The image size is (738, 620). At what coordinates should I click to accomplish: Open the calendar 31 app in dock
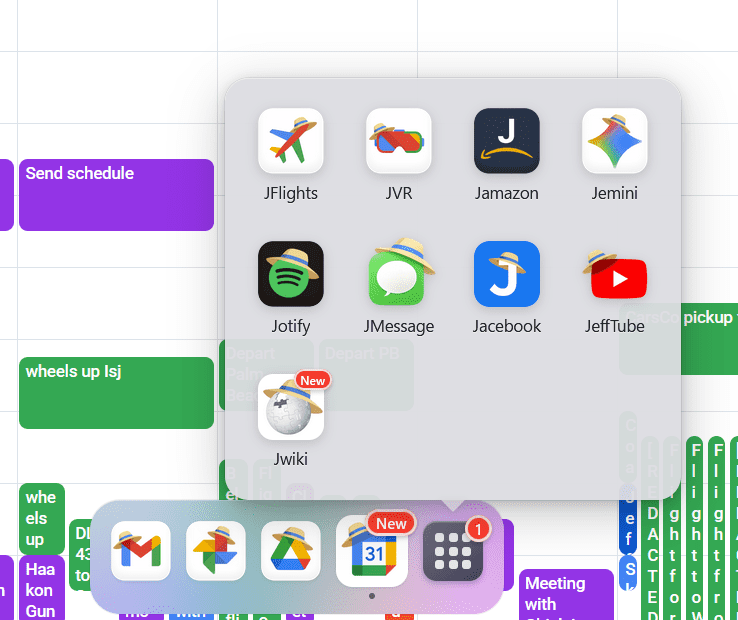[x=372, y=551]
